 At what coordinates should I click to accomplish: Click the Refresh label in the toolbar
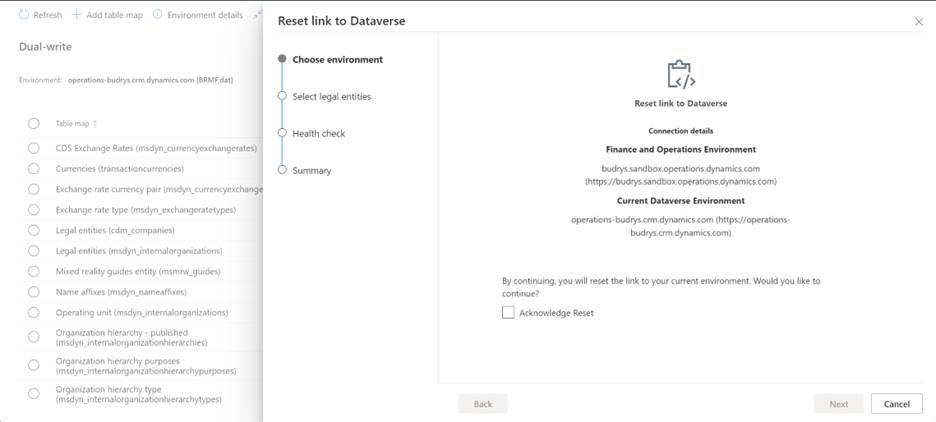point(48,15)
